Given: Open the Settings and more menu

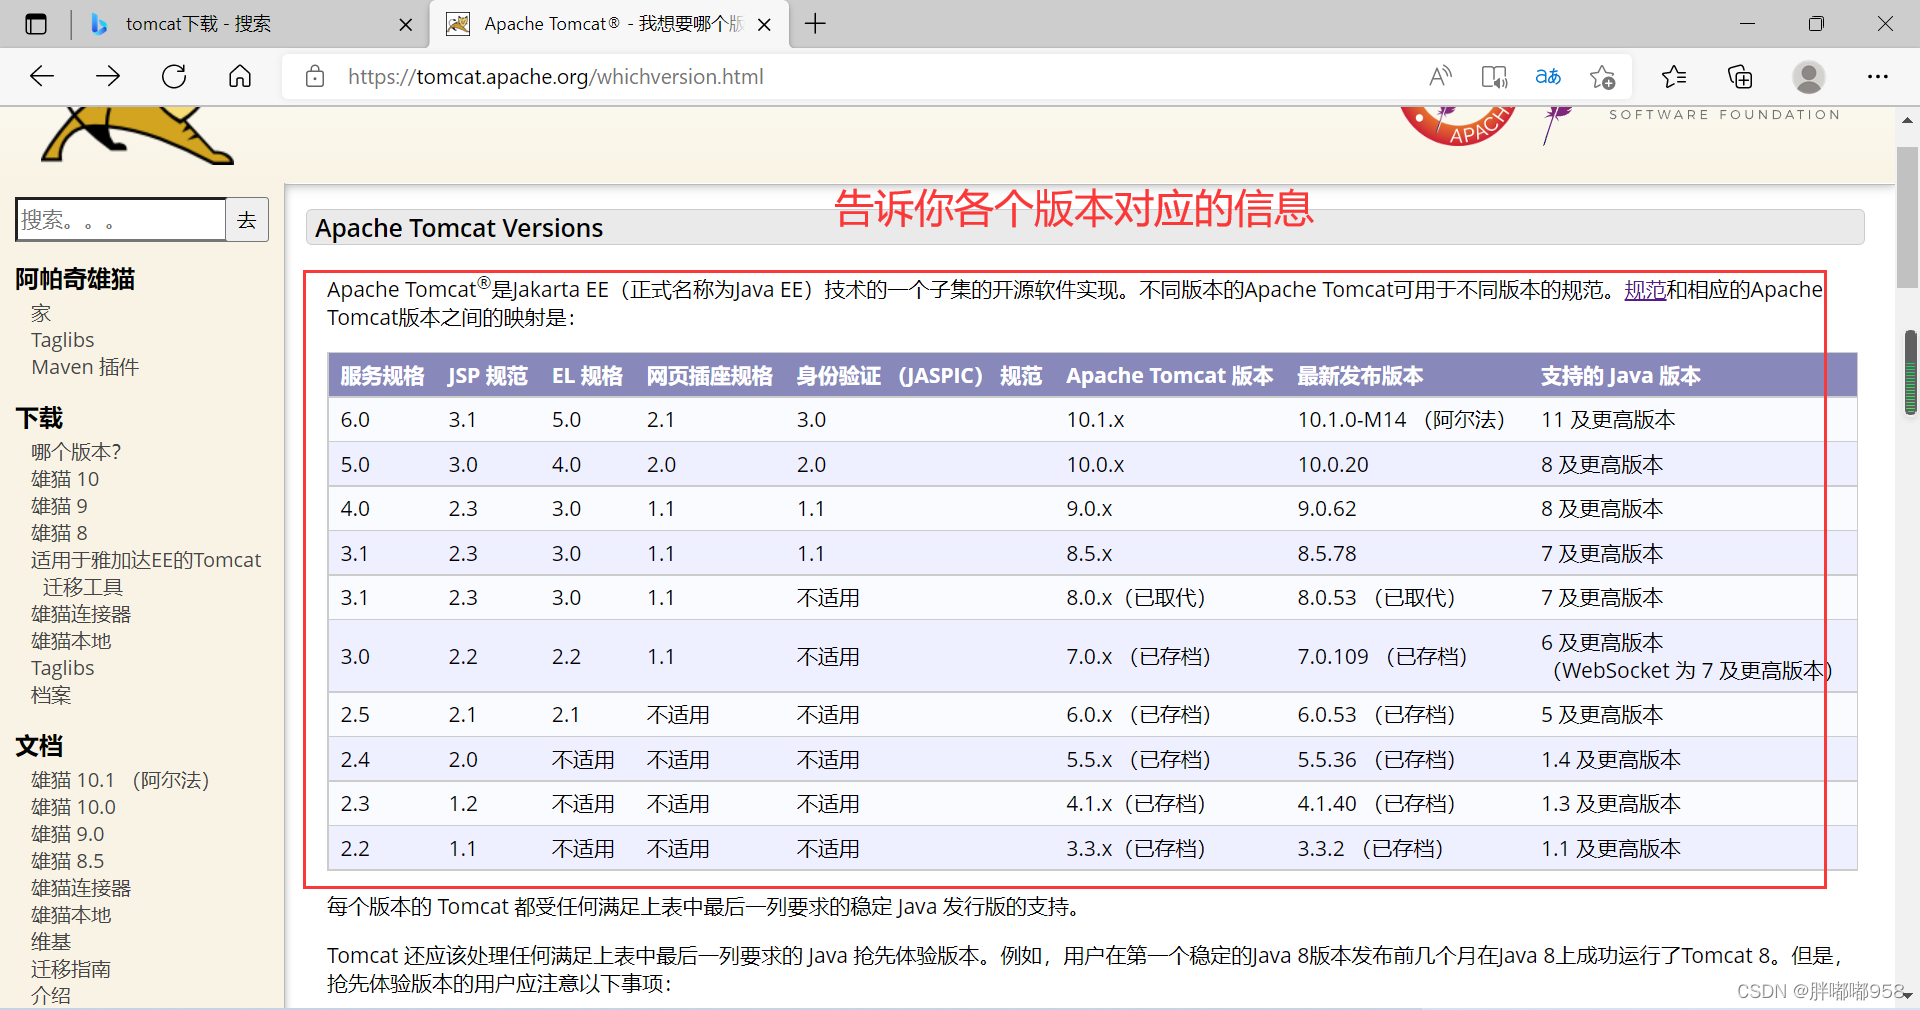Looking at the screenshot, I should 1878,76.
